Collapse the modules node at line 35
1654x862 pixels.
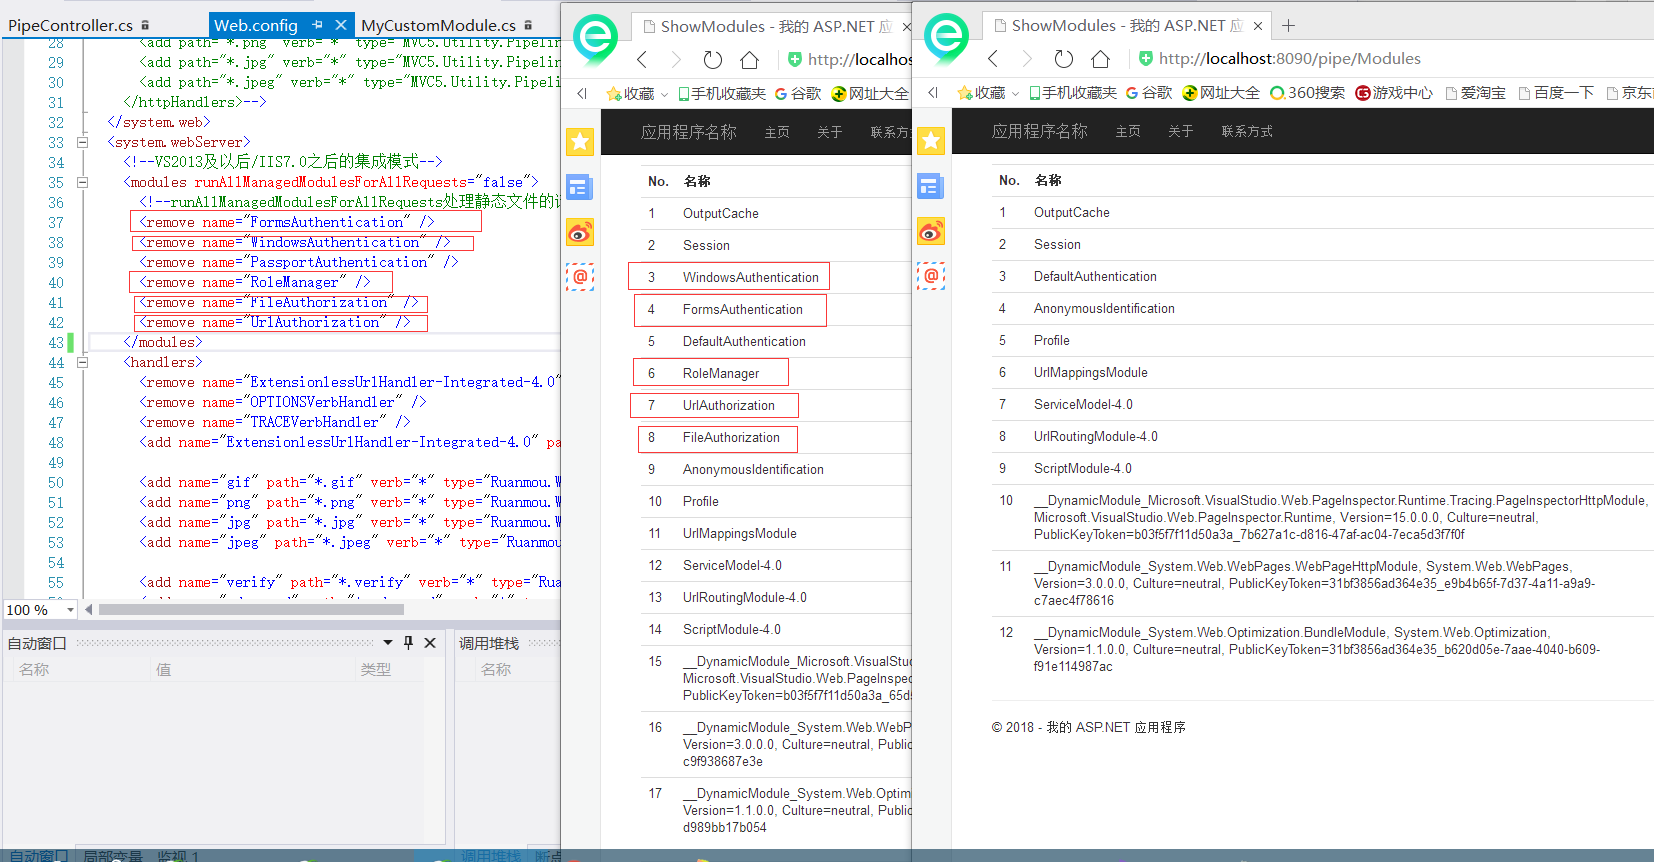pos(83,182)
